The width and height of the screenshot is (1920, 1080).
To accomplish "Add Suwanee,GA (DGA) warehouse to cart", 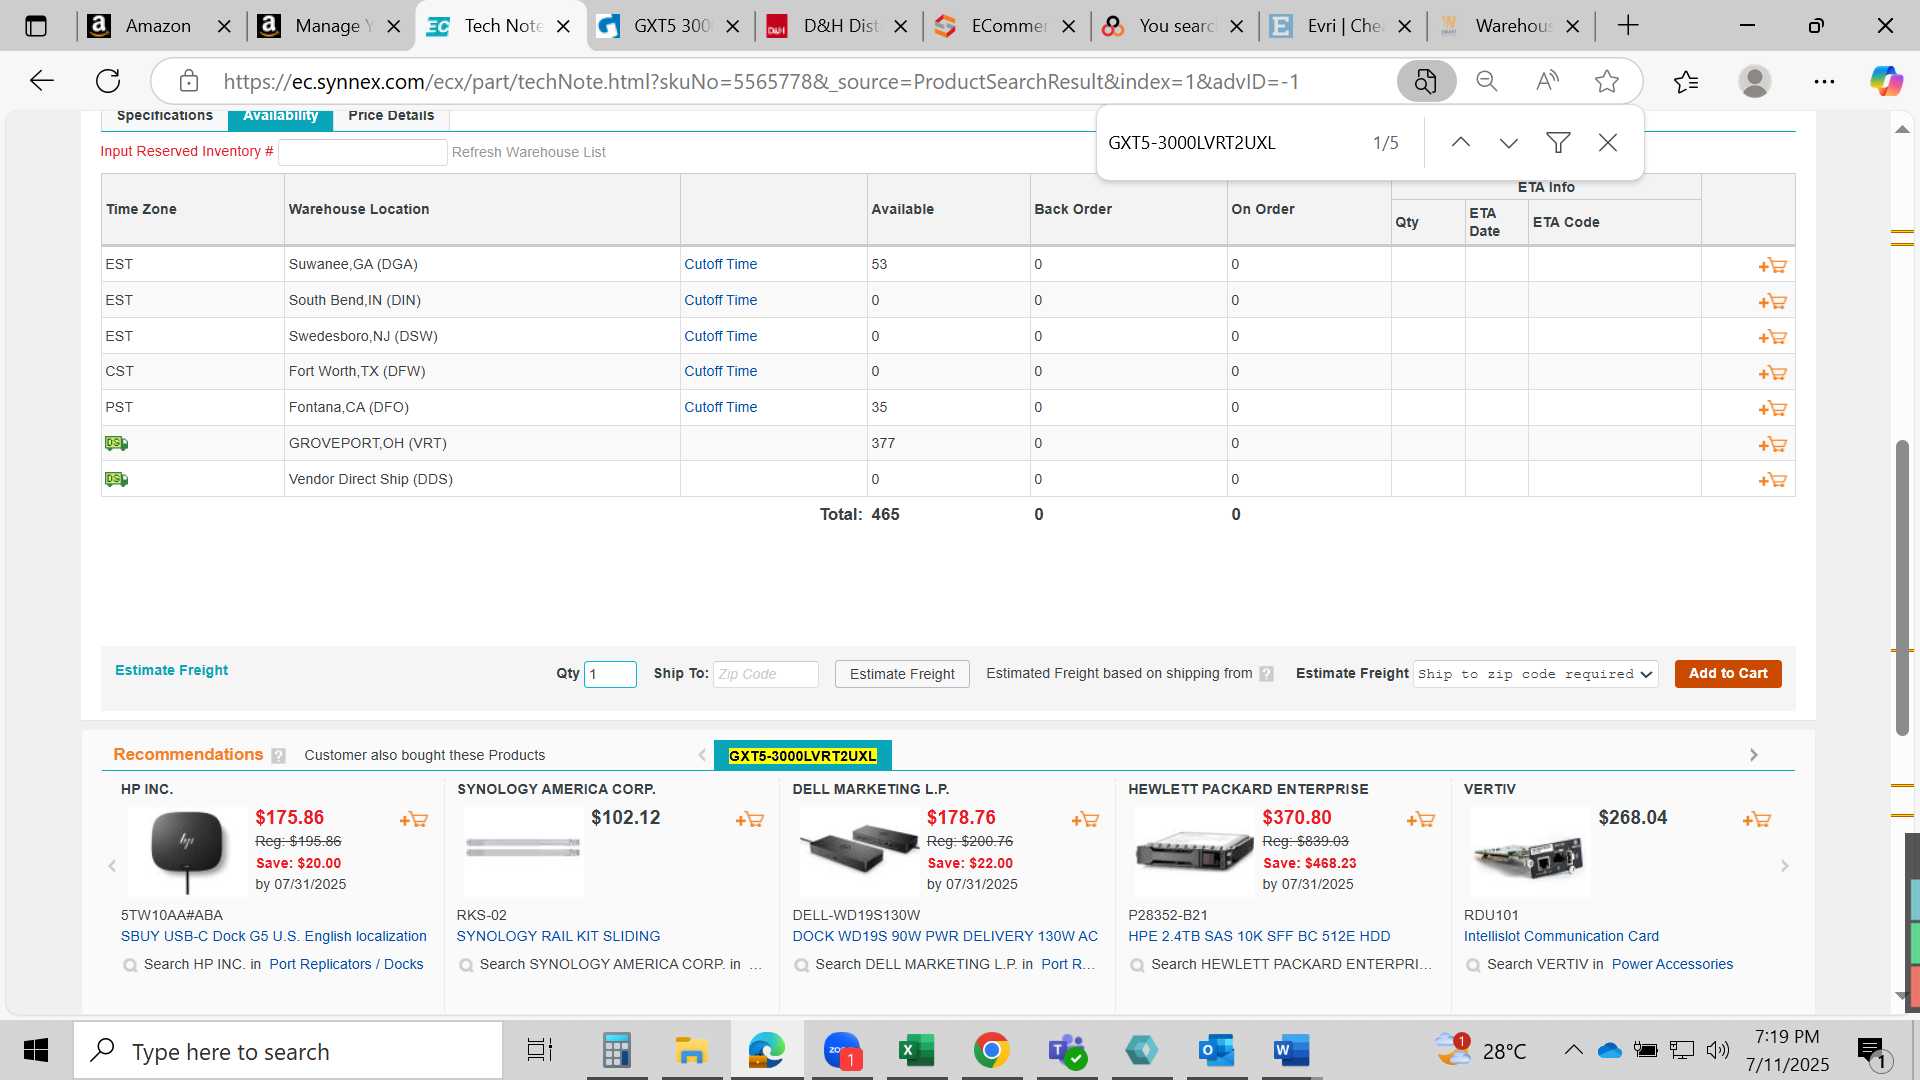I will (x=1772, y=265).
